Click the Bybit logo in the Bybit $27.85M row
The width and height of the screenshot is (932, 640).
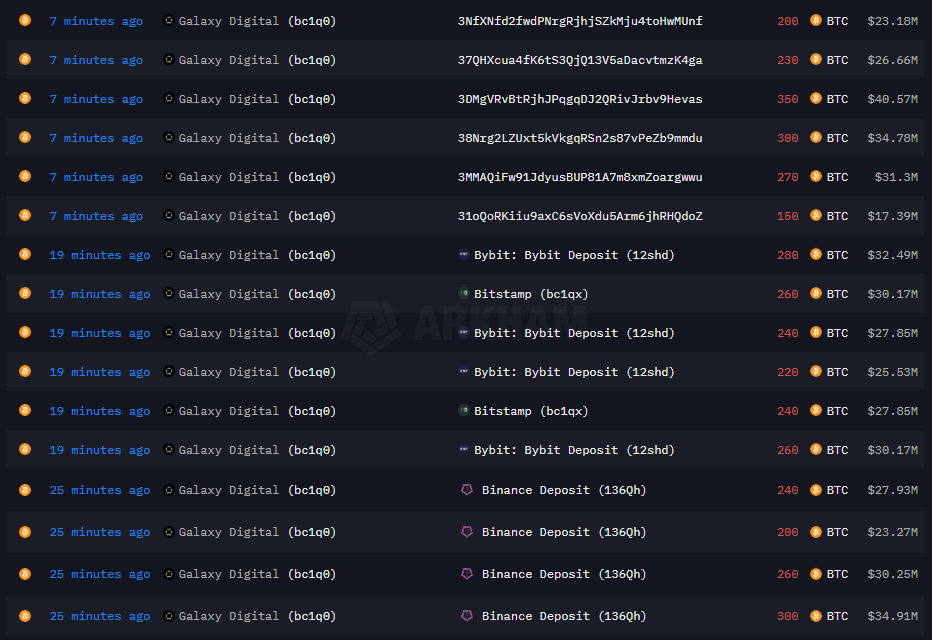point(464,332)
